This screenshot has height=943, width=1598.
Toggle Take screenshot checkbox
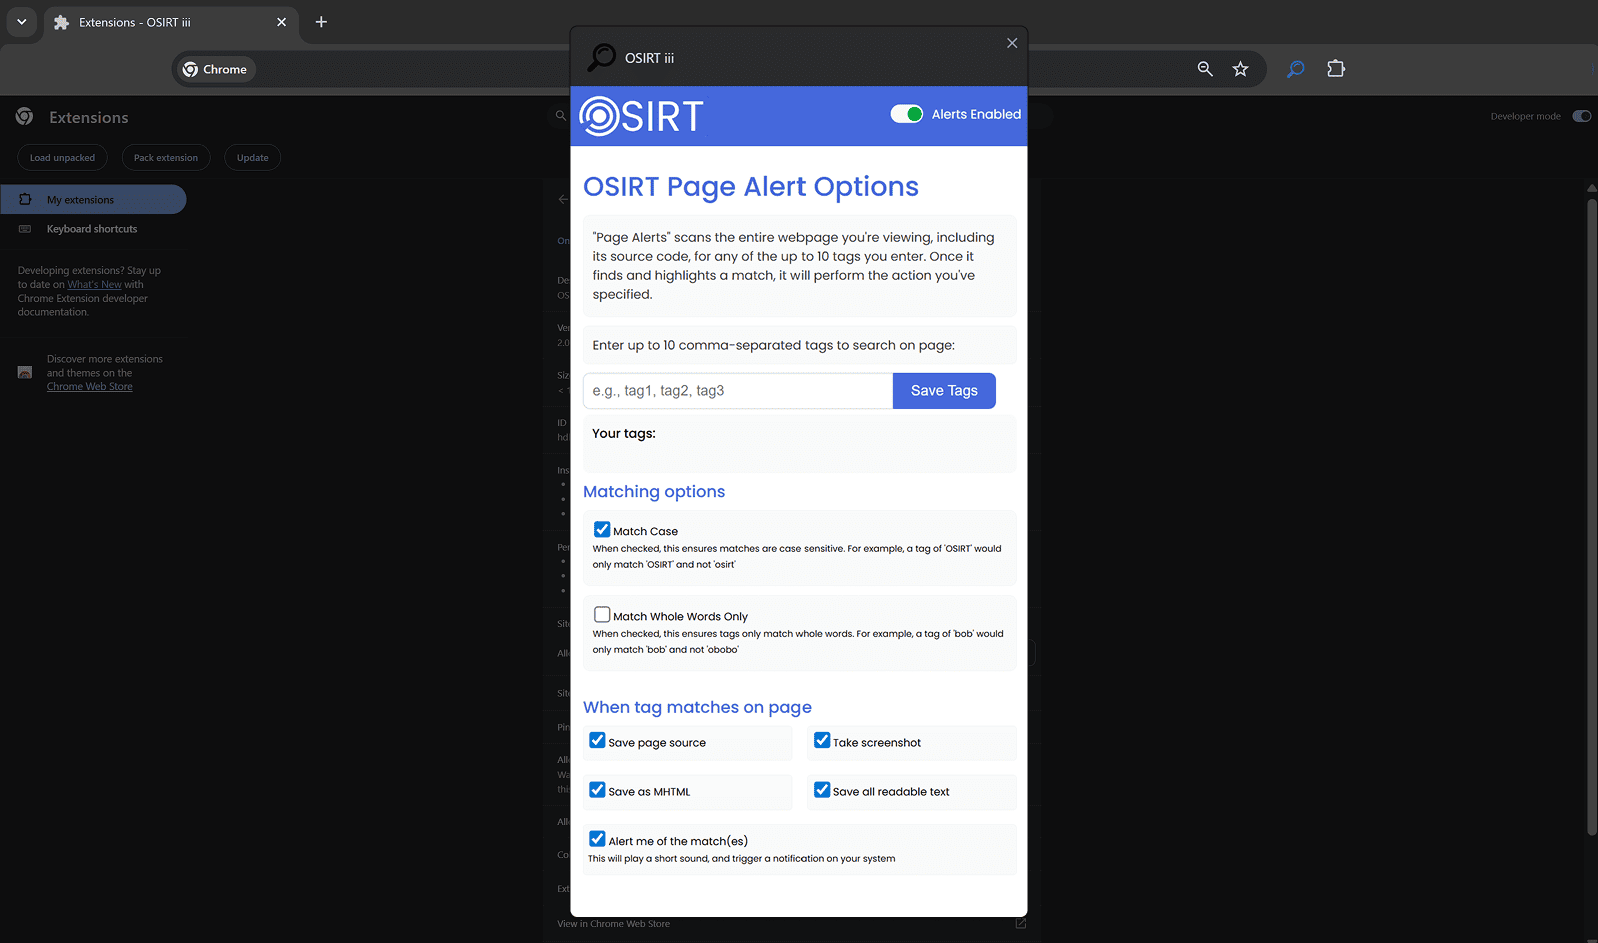tap(822, 741)
